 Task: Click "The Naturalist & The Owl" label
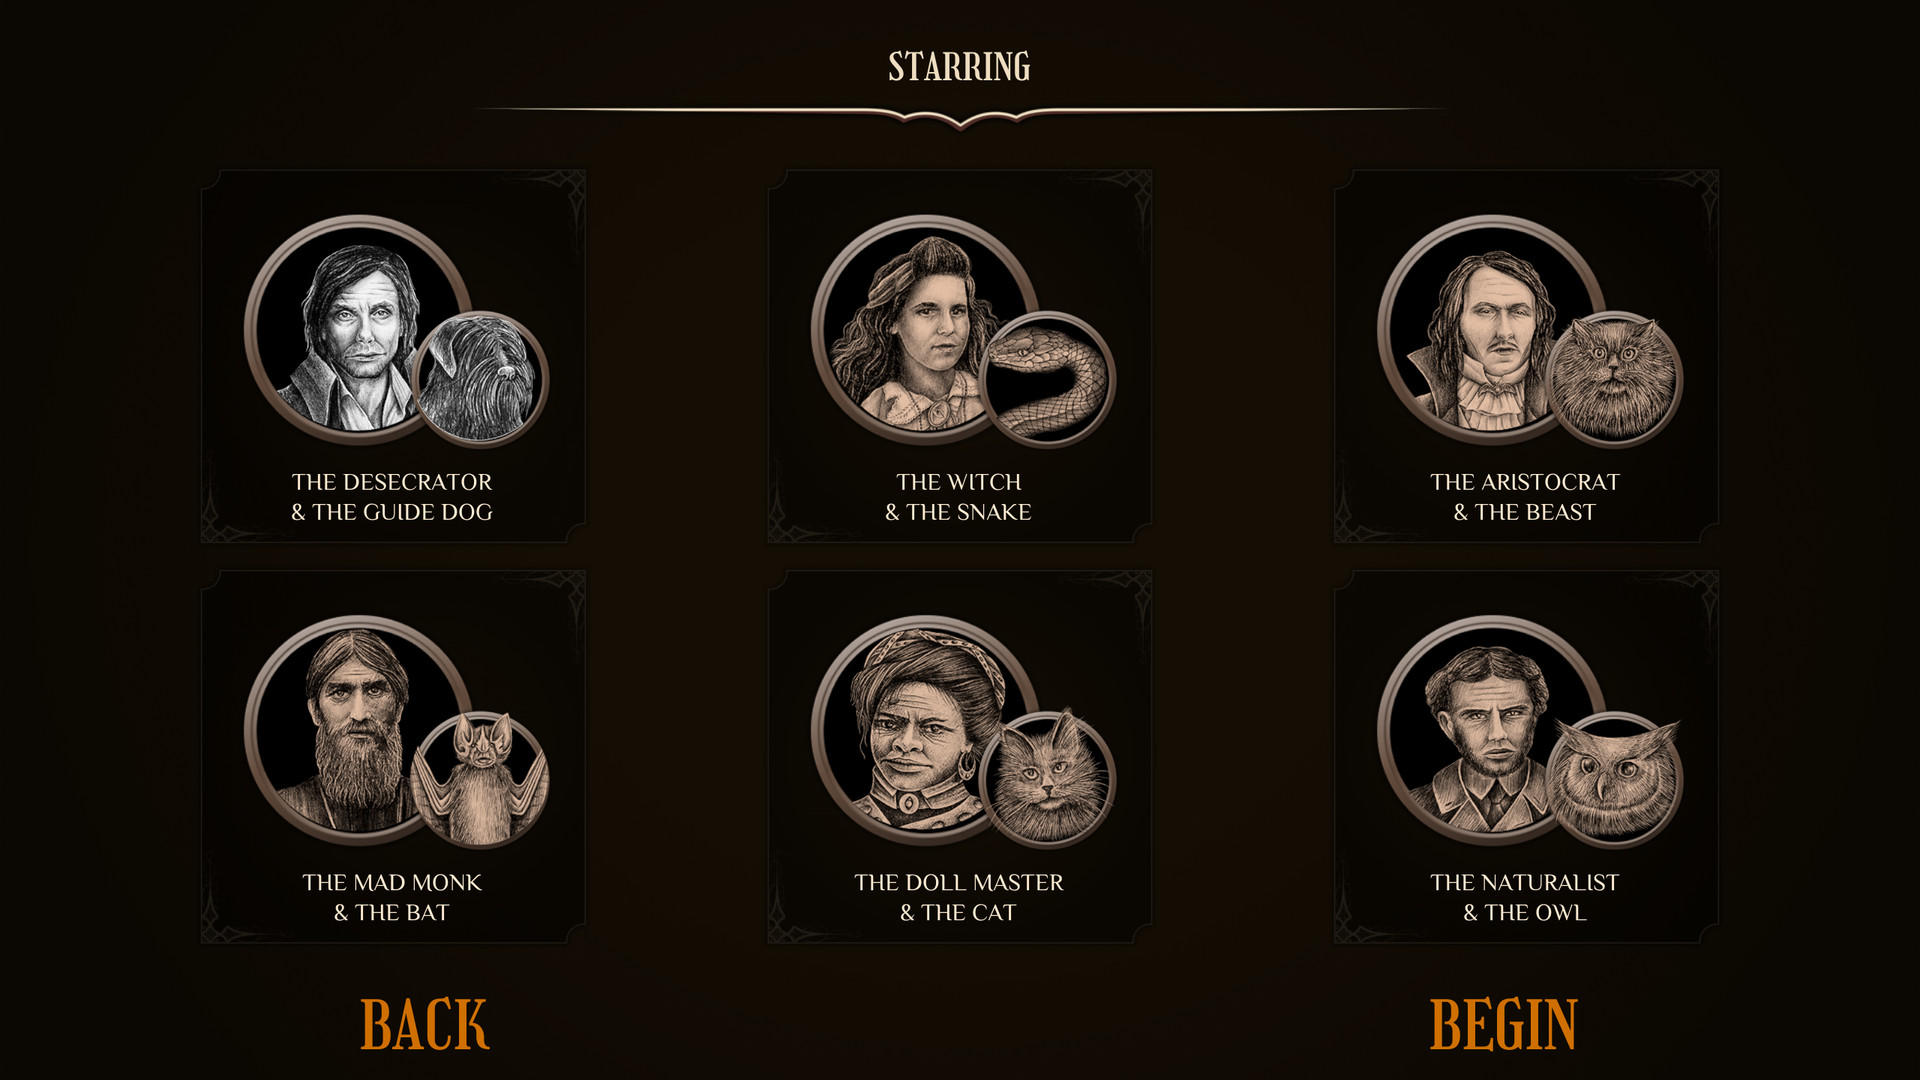point(1525,897)
